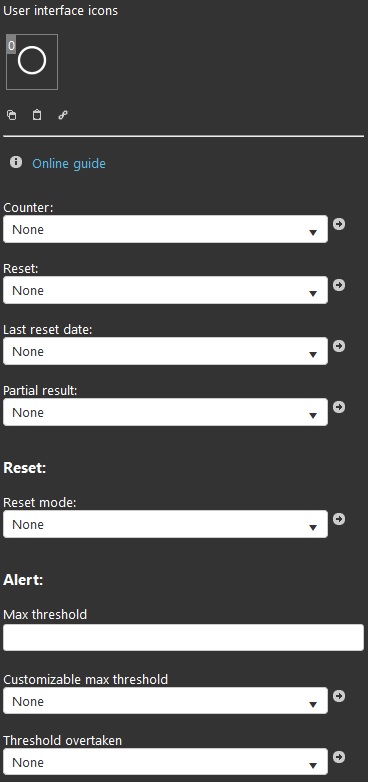Click the arrow icon beside Reset mode
The width and height of the screenshot is (368, 782).
pos(339,519)
